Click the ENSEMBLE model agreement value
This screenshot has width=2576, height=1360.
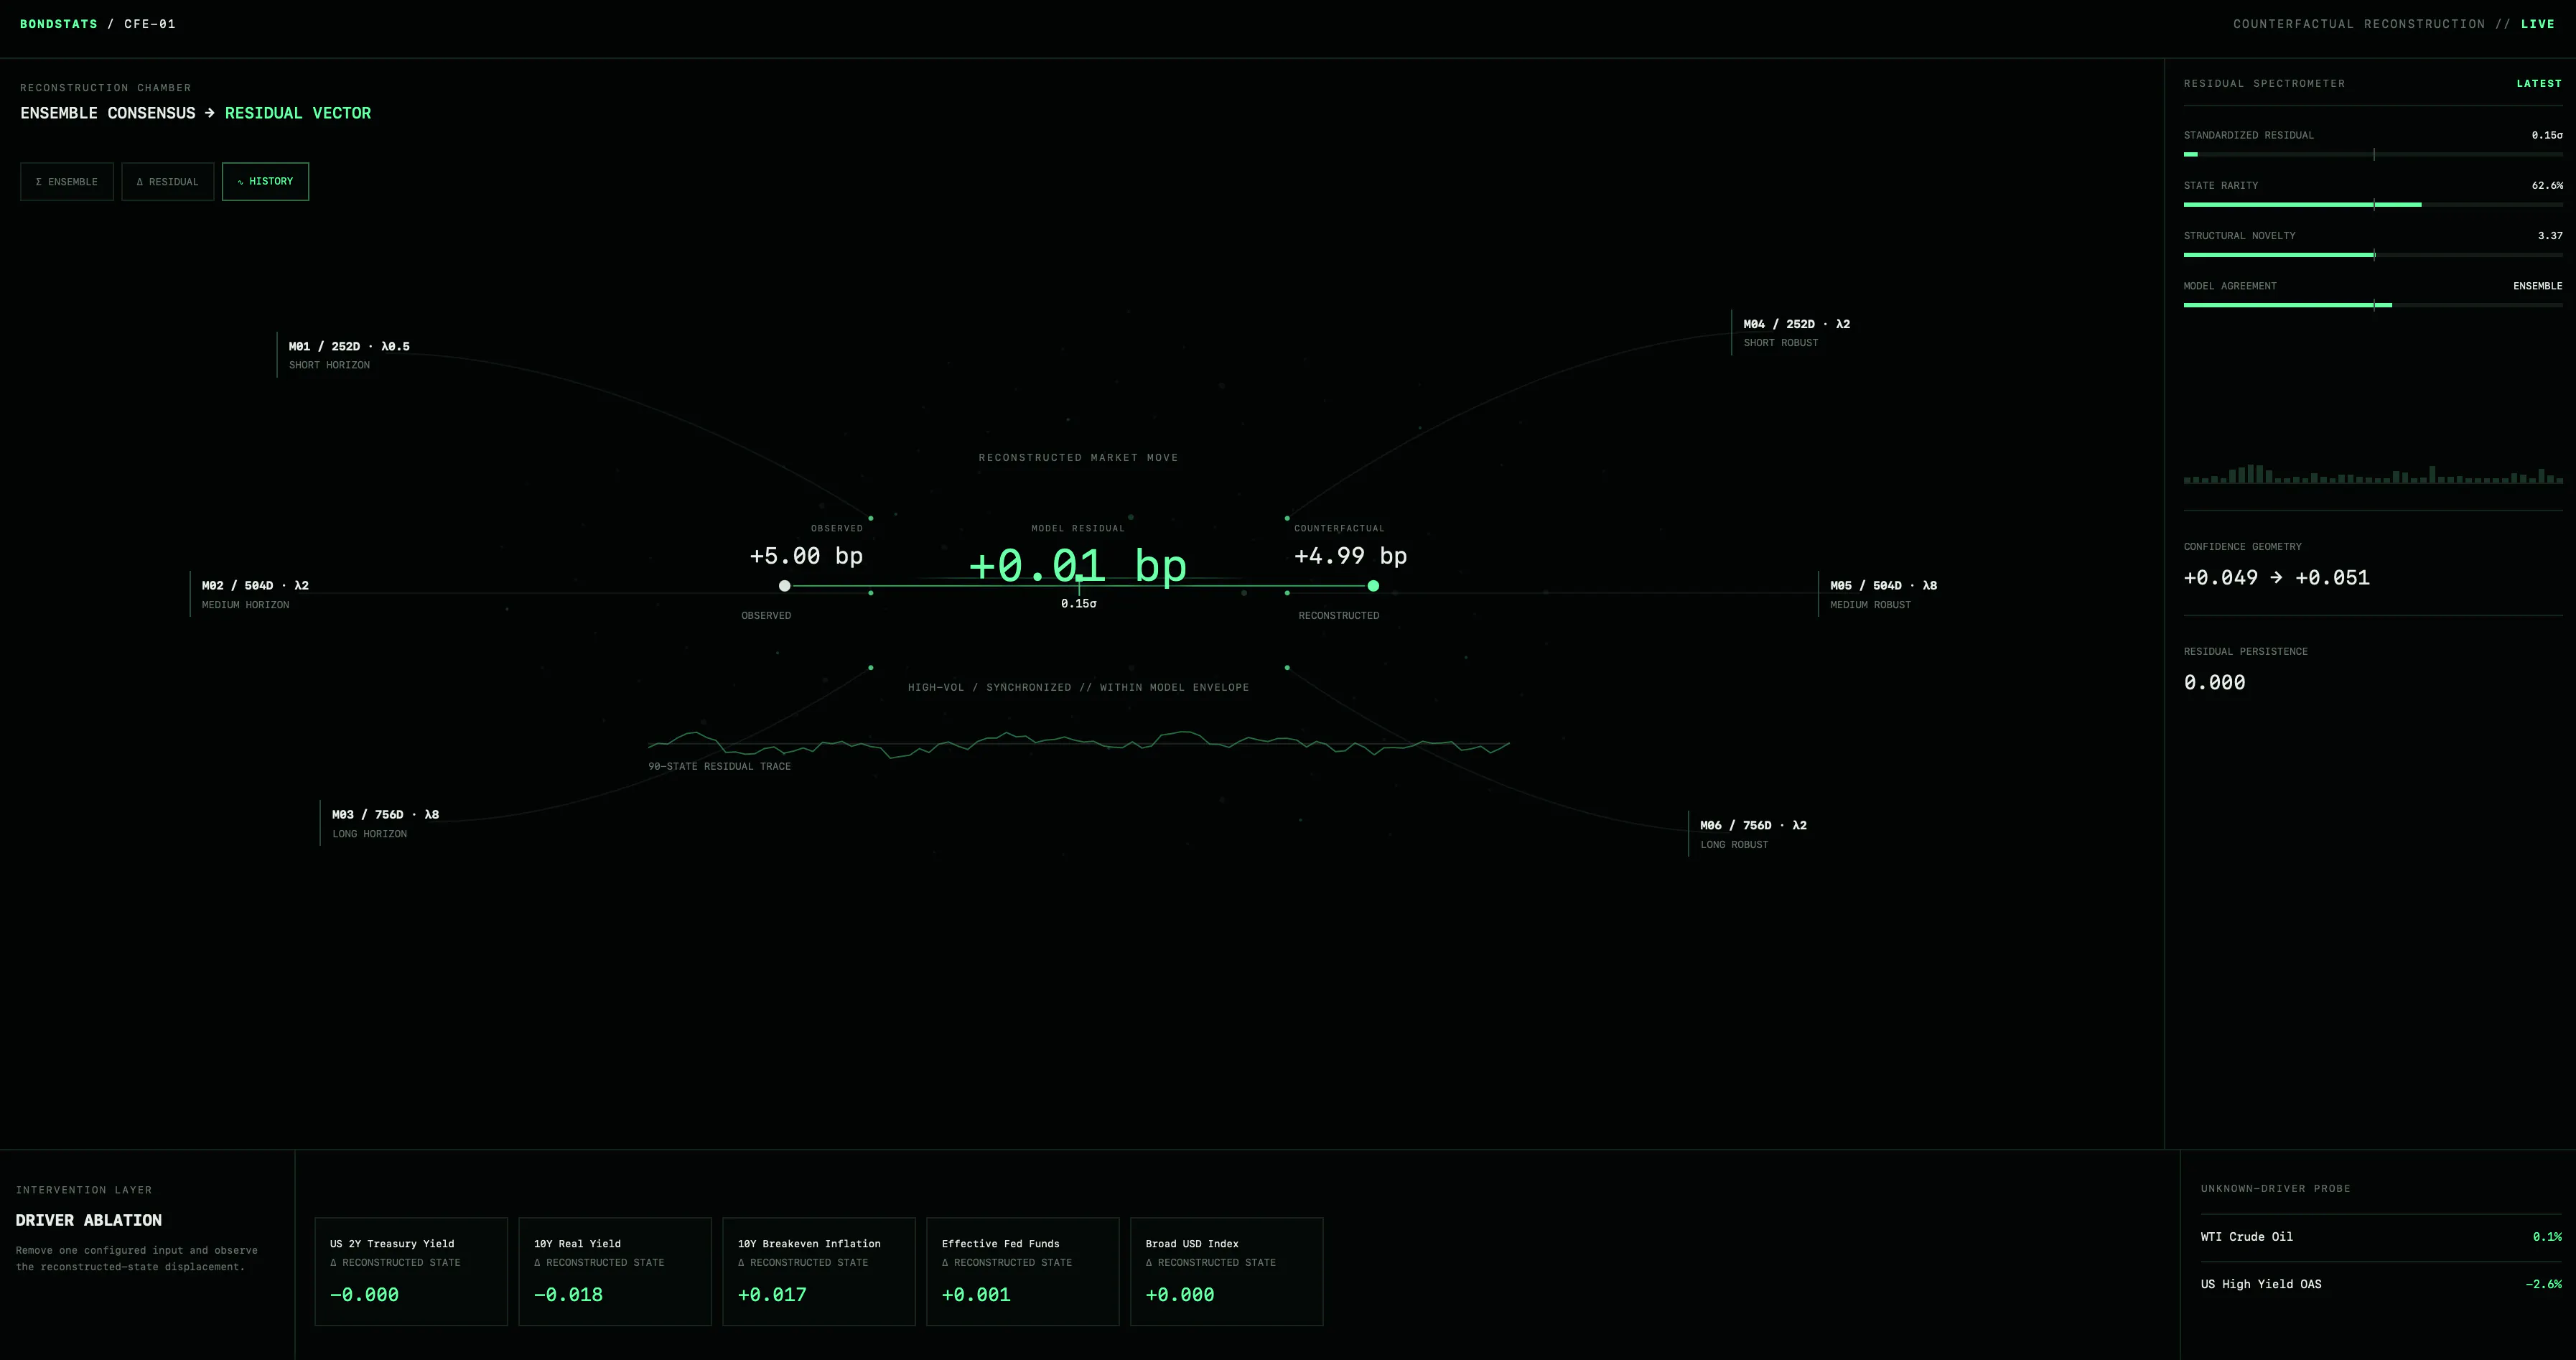click(2537, 286)
